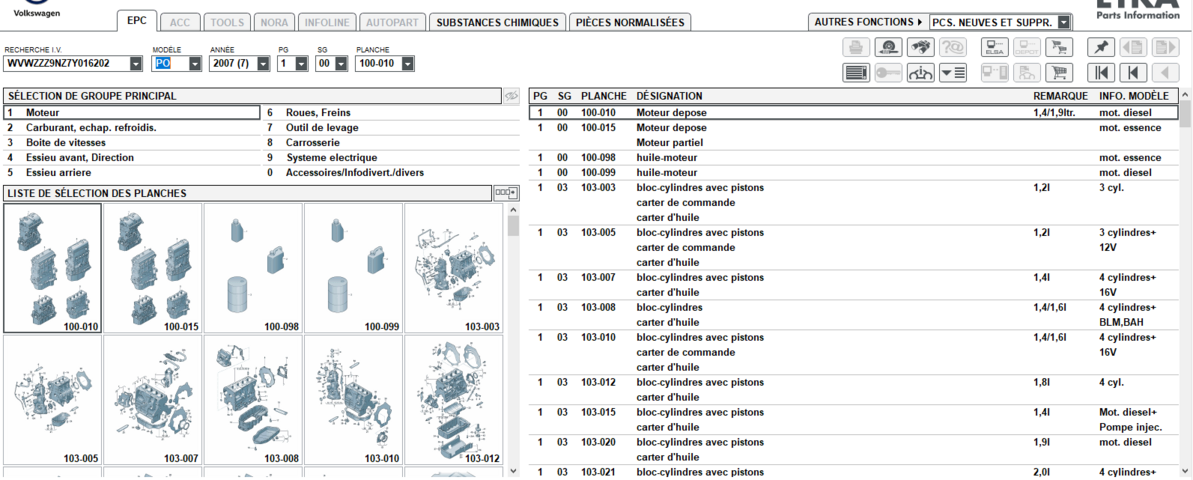Go to previous illustration button

point(1133,73)
